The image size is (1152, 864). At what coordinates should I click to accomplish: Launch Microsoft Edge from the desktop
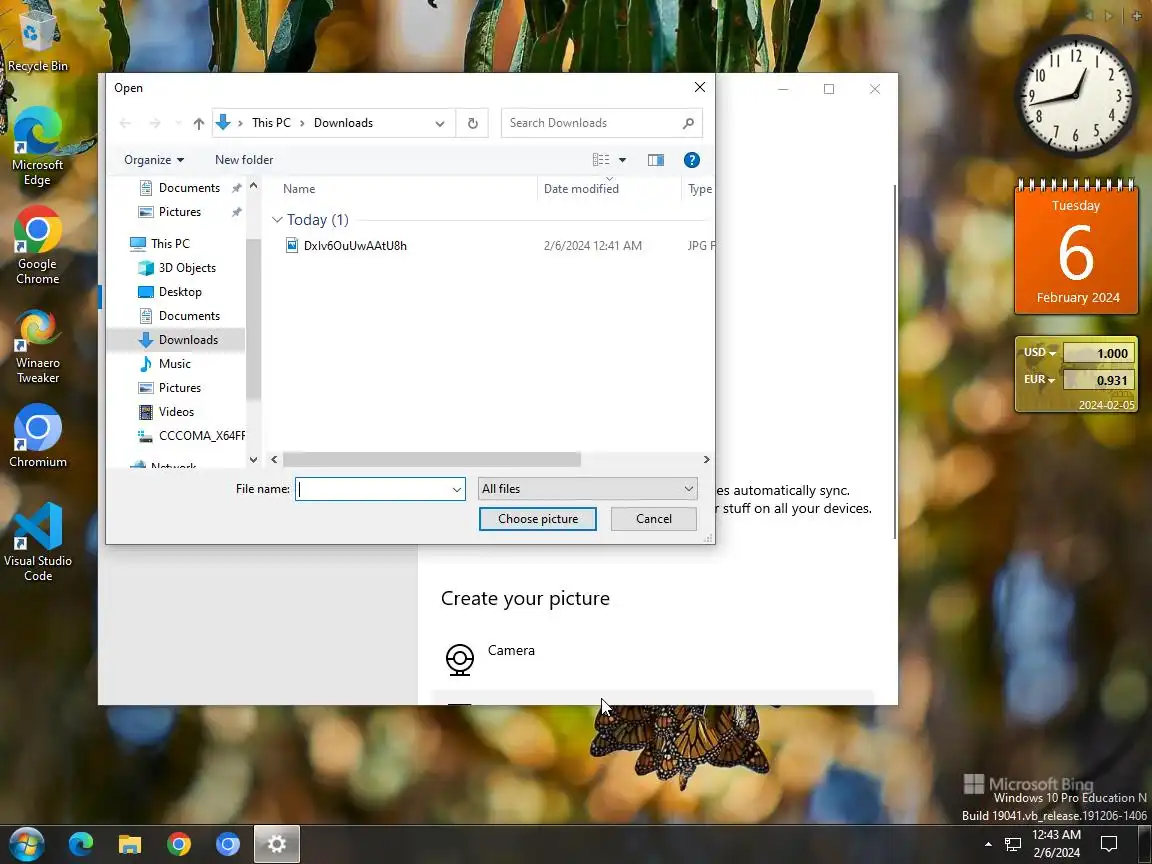tap(37, 147)
